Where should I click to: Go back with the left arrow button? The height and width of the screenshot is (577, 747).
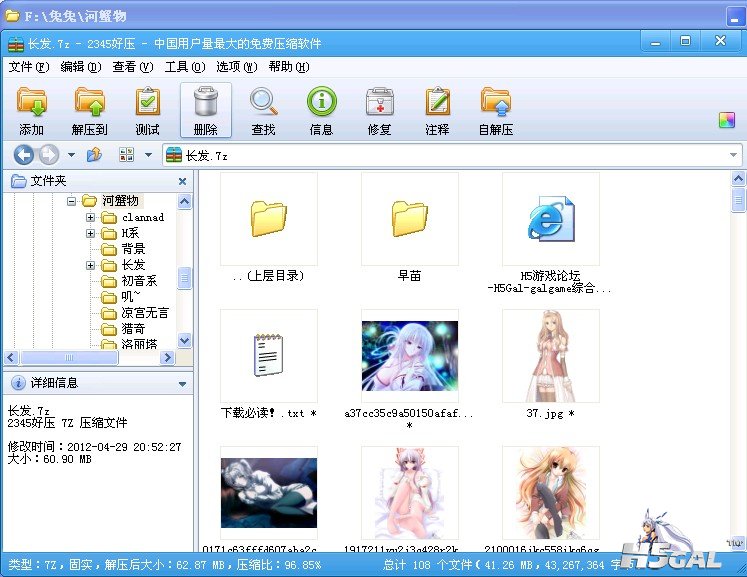pyautogui.click(x=24, y=155)
